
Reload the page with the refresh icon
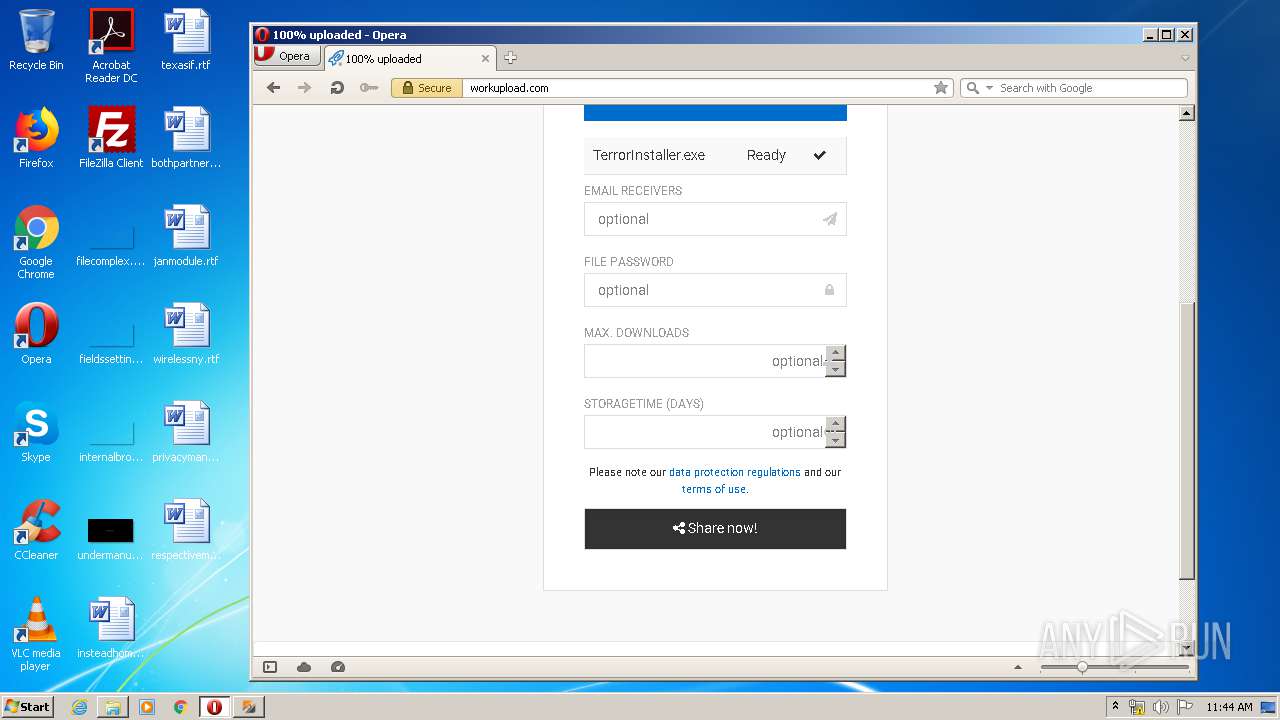pos(337,88)
